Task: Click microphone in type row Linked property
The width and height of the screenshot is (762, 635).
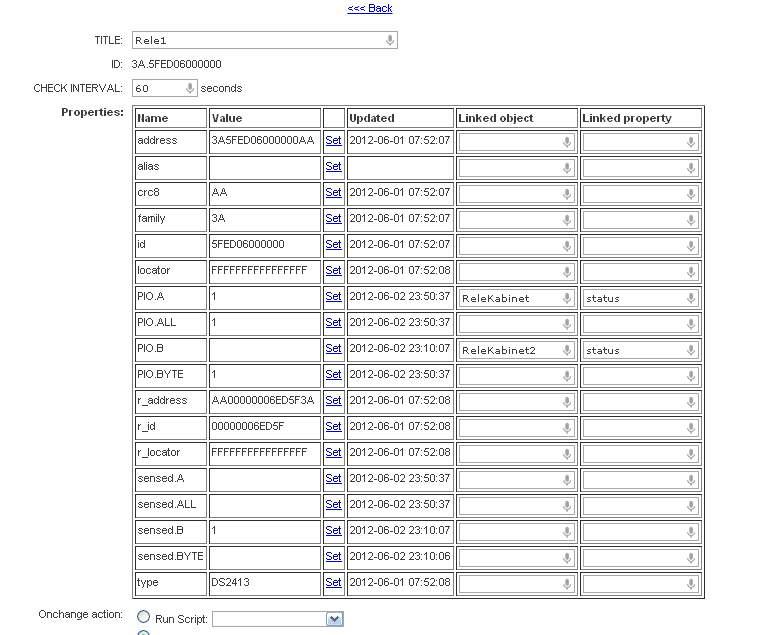Action: 691,584
